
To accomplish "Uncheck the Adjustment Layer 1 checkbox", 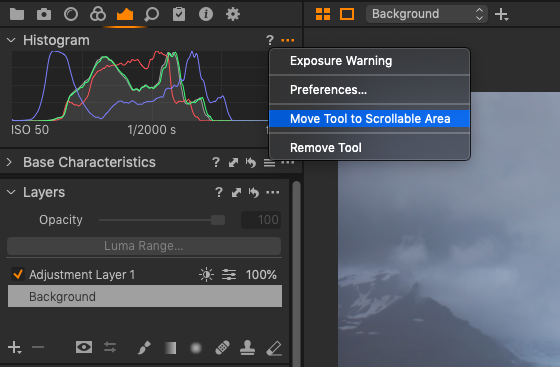I will (x=18, y=274).
